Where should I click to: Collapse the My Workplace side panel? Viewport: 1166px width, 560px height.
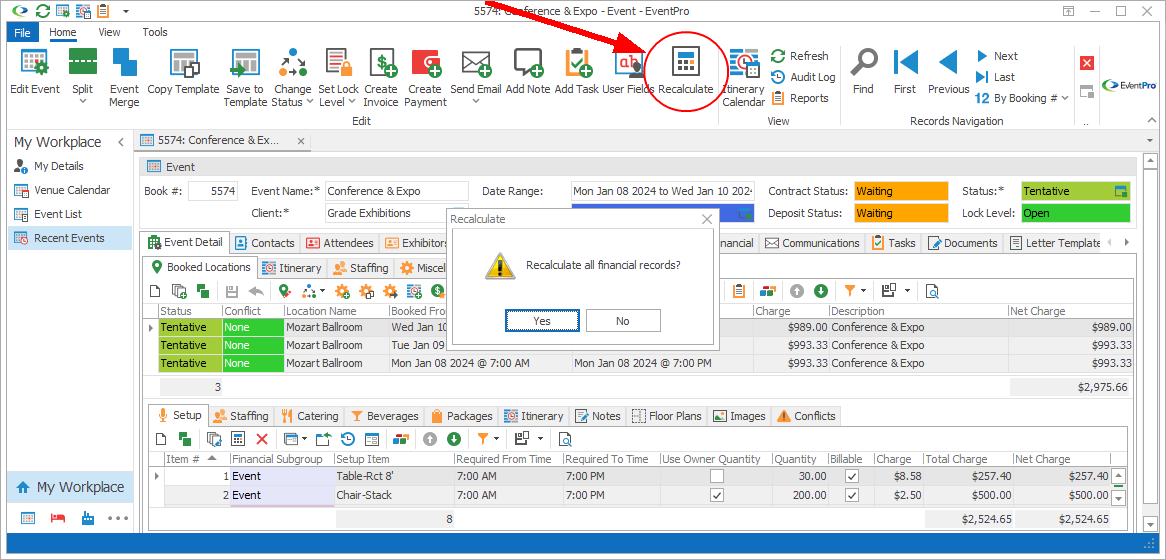(x=120, y=142)
